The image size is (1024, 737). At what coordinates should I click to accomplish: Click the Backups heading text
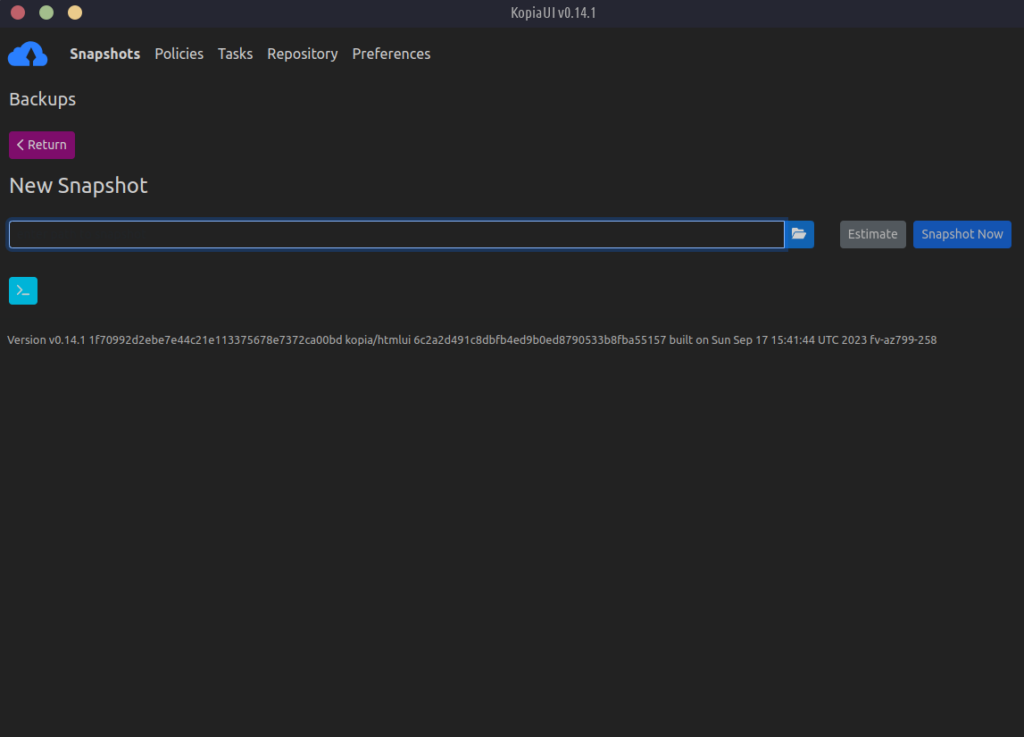point(42,99)
